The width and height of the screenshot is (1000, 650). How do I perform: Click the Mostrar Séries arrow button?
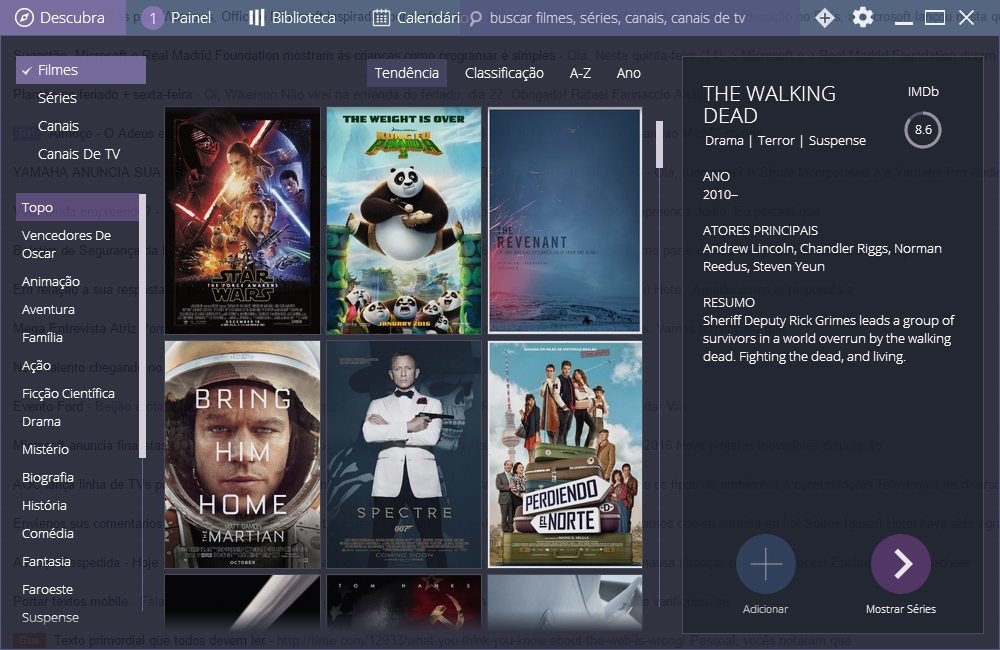pyautogui.click(x=900, y=564)
